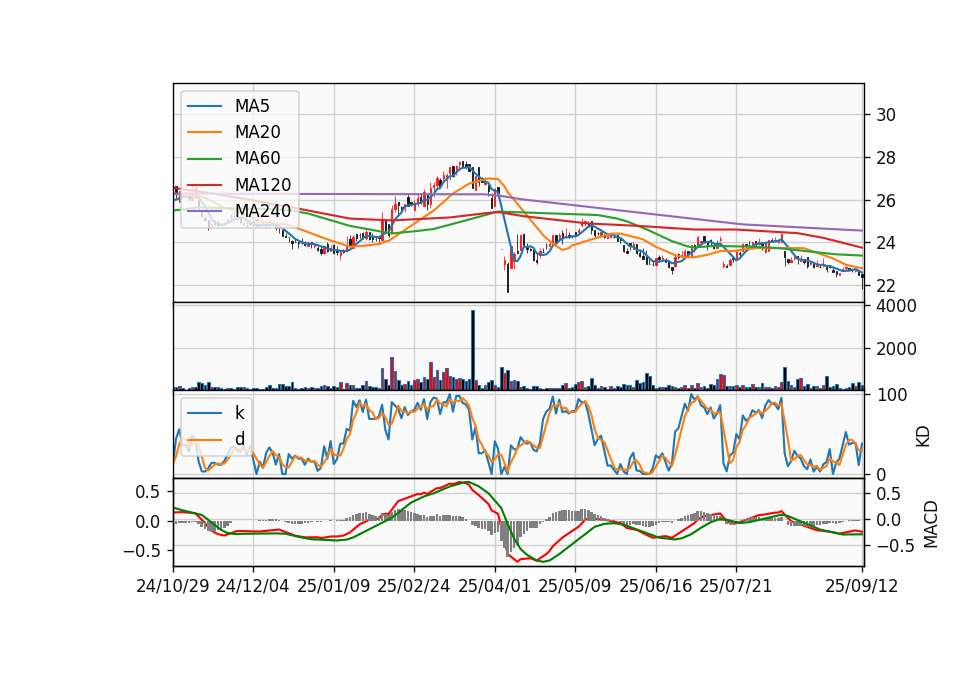The height and width of the screenshot is (690, 960).
Task: Click the tallest volume bar spike
Action: coord(473,350)
